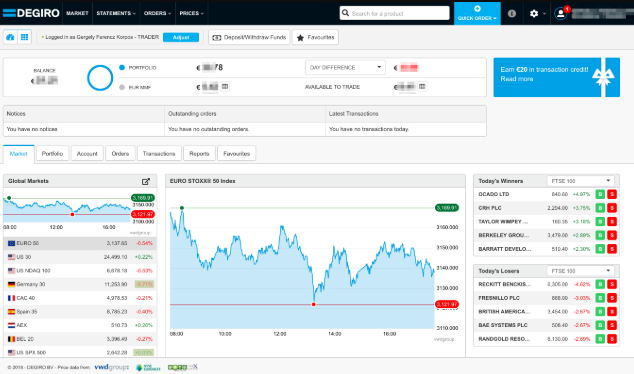This screenshot has width=634, height=374.
Task: Select the Portfolio blue radio dot
Action: click(122, 68)
